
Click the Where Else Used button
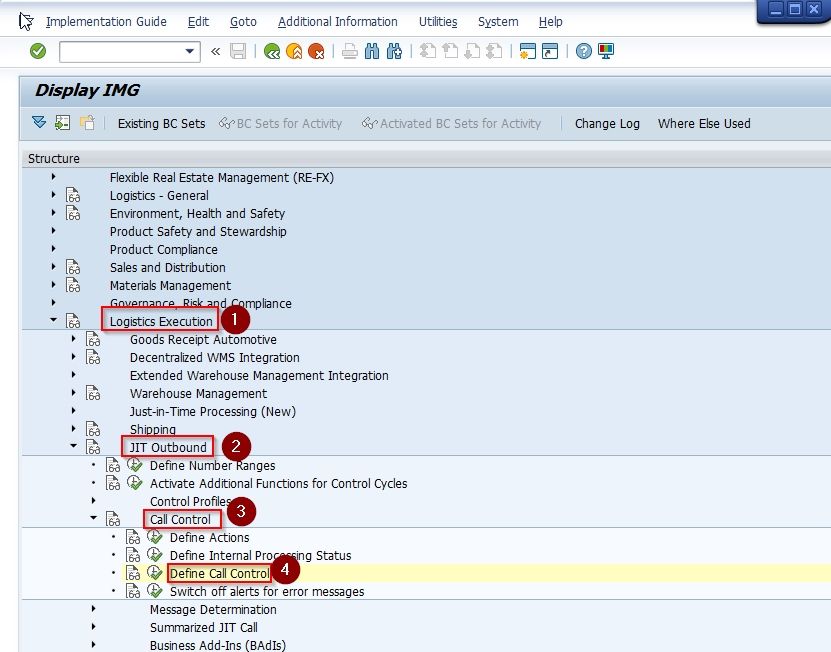(704, 124)
